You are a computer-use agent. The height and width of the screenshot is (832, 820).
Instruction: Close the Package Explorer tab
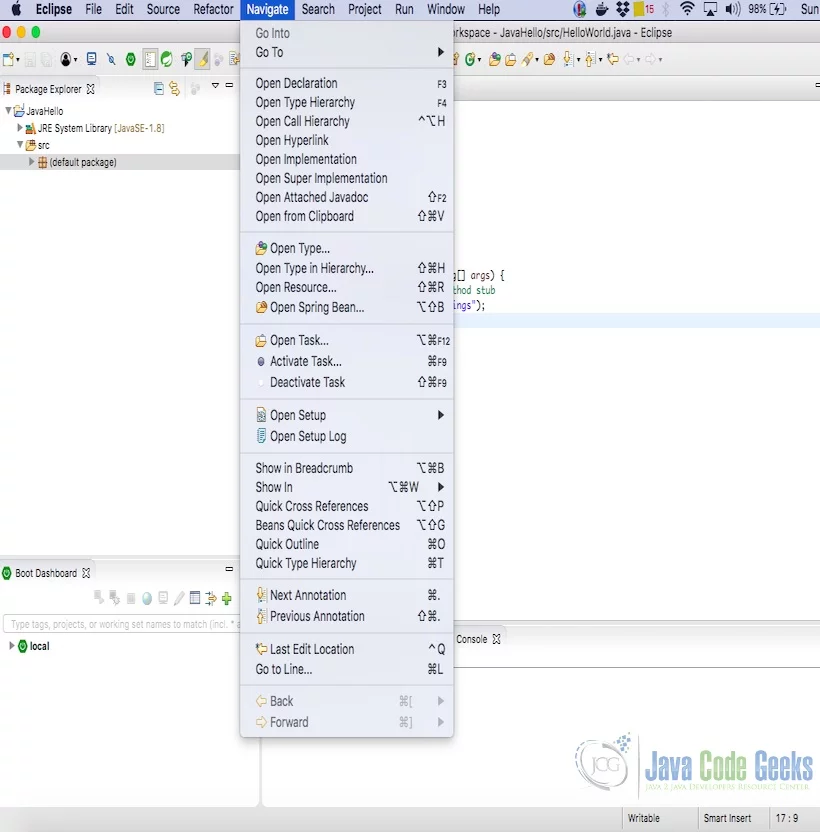click(x=91, y=89)
